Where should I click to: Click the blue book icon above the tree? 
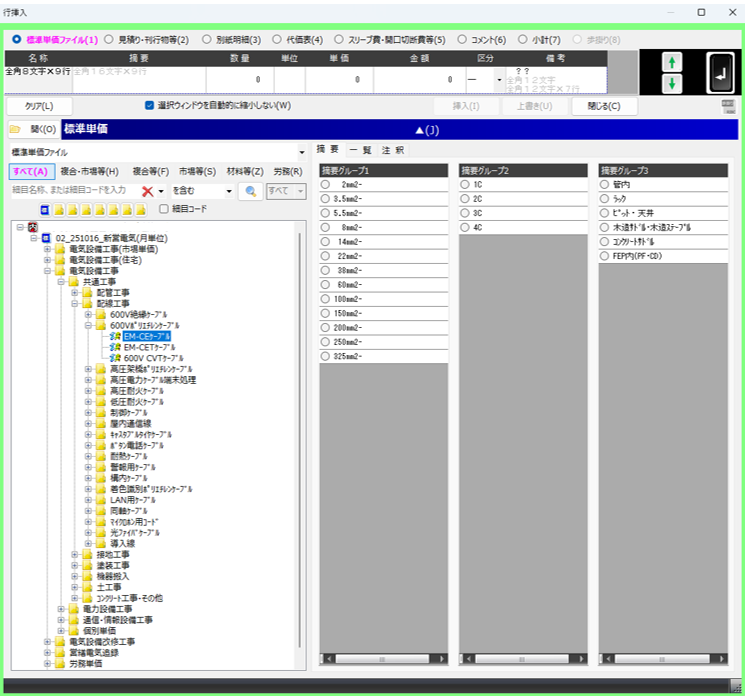pyautogui.click(x=45, y=209)
